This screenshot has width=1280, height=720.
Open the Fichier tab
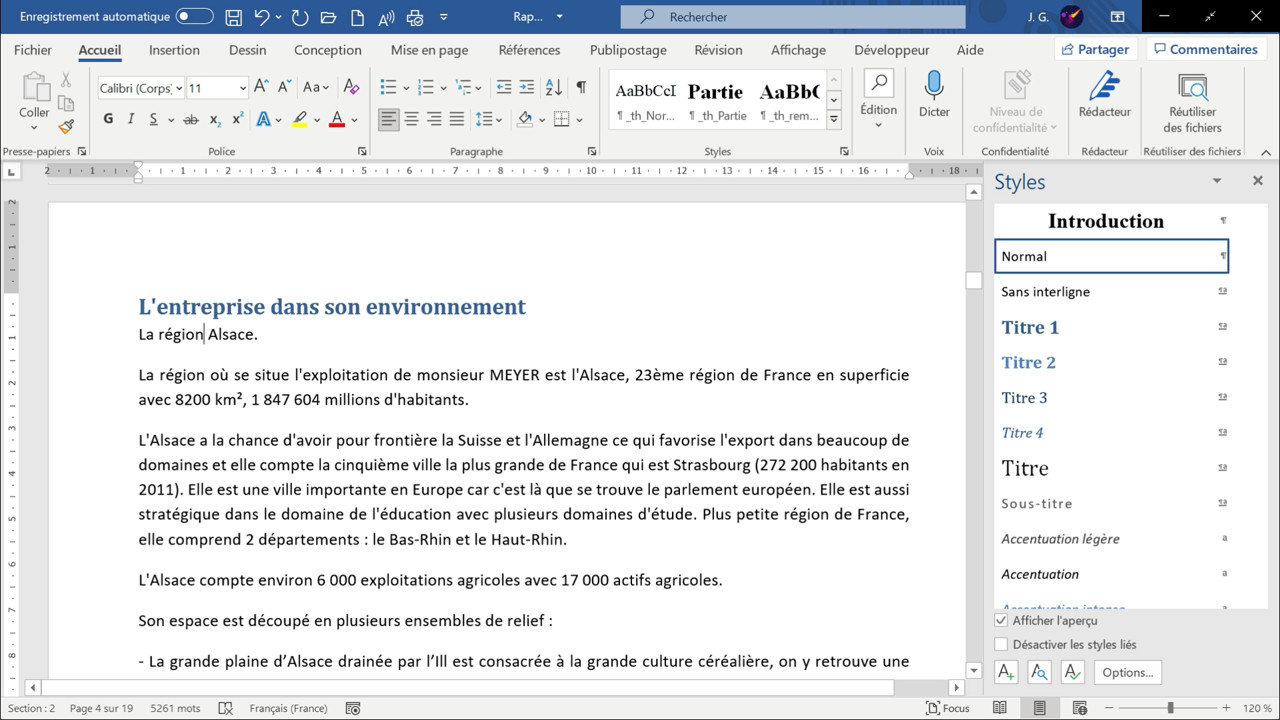point(33,50)
